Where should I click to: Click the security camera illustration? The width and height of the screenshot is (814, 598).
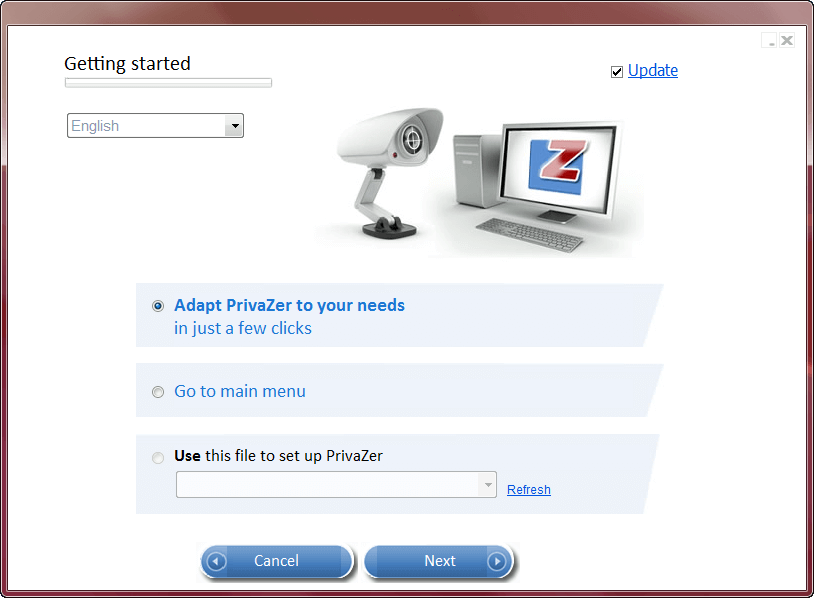pos(390,173)
